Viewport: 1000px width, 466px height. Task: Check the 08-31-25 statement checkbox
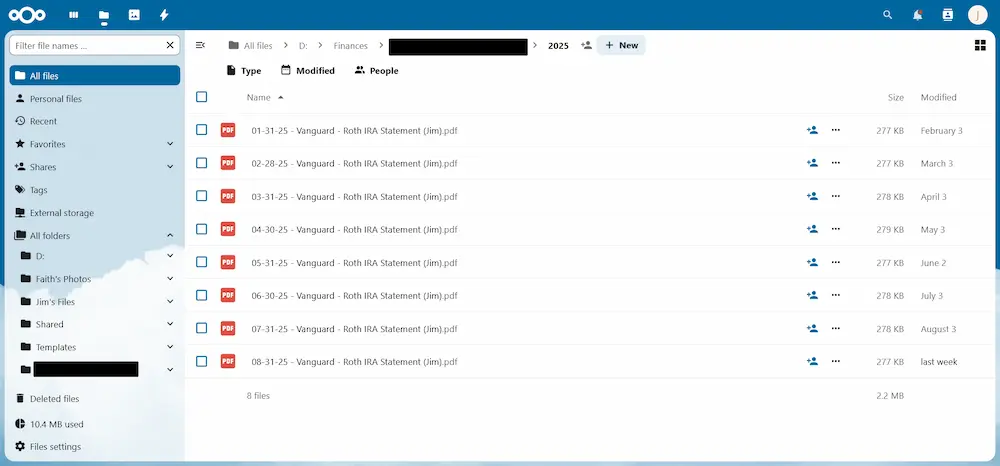[202, 361]
